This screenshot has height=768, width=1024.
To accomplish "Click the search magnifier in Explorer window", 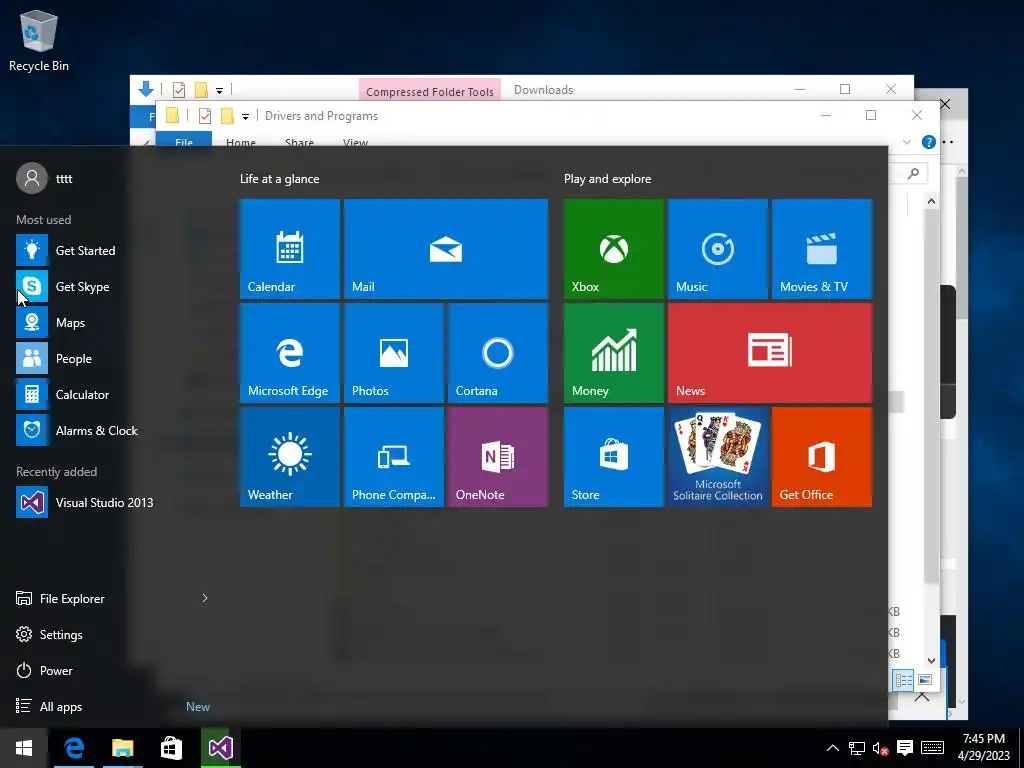I will click(x=914, y=173).
